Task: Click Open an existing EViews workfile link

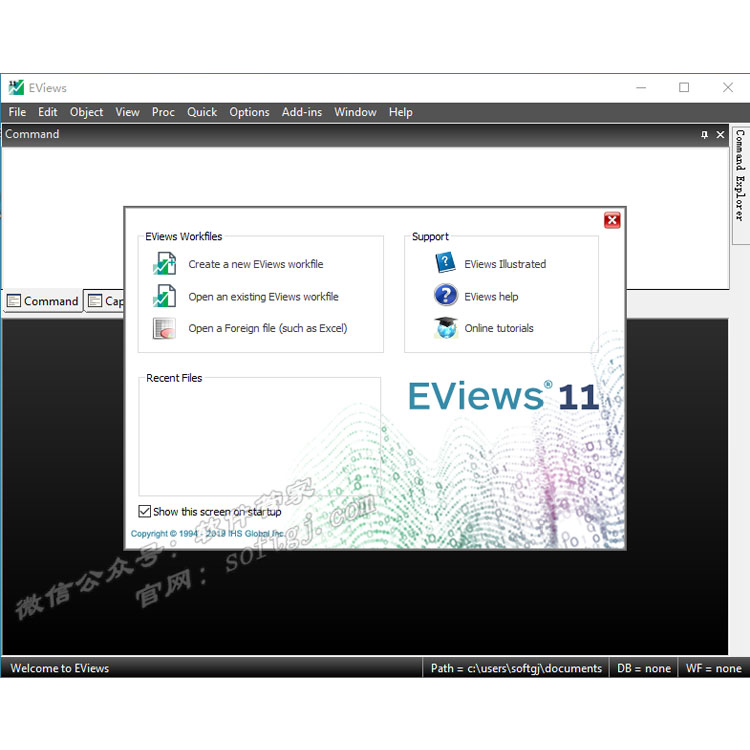Action: pyautogui.click(x=263, y=297)
